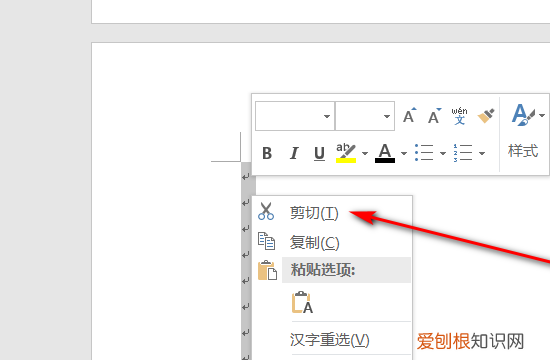Click the scissors cut icon

(x=266, y=211)
